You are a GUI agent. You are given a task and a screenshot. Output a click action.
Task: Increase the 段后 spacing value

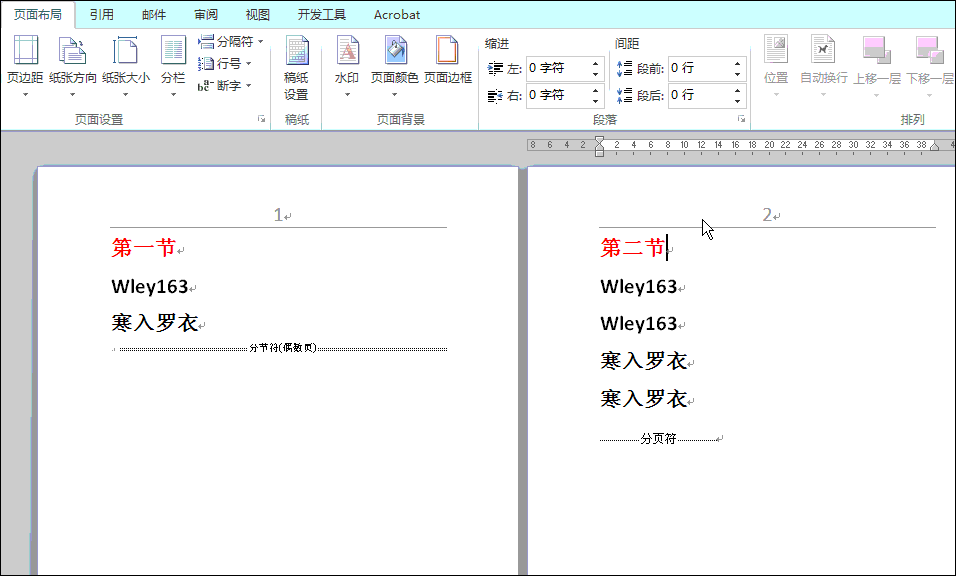738,90
